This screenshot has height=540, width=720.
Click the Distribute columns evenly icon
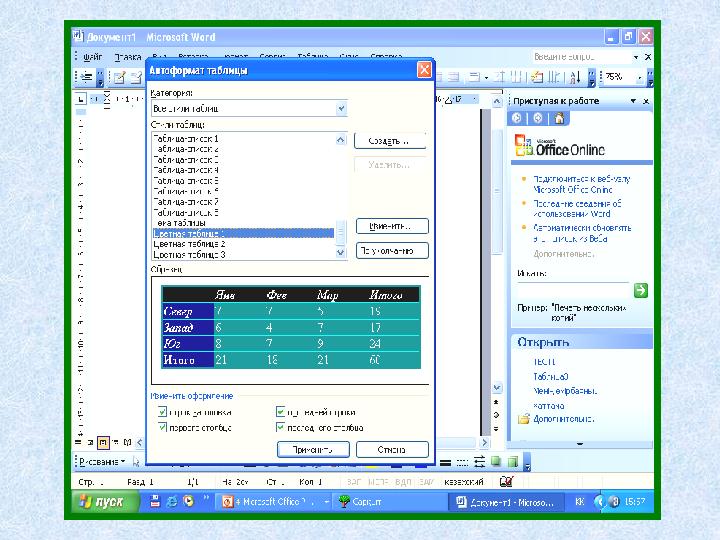tap(518, 78)
